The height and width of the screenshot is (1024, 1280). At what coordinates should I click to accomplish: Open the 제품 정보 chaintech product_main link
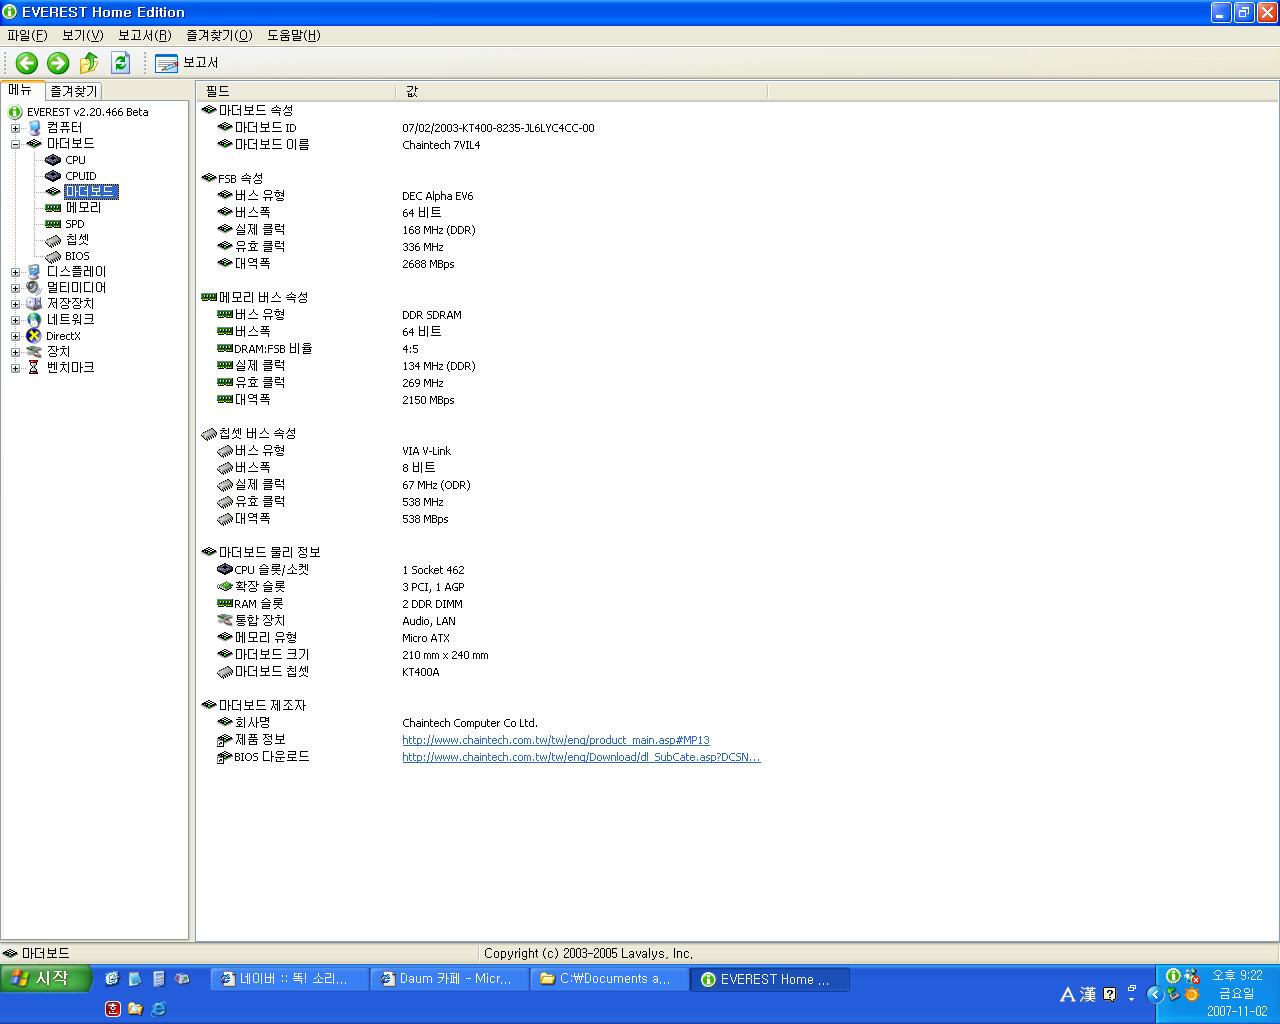pos(556,740)
